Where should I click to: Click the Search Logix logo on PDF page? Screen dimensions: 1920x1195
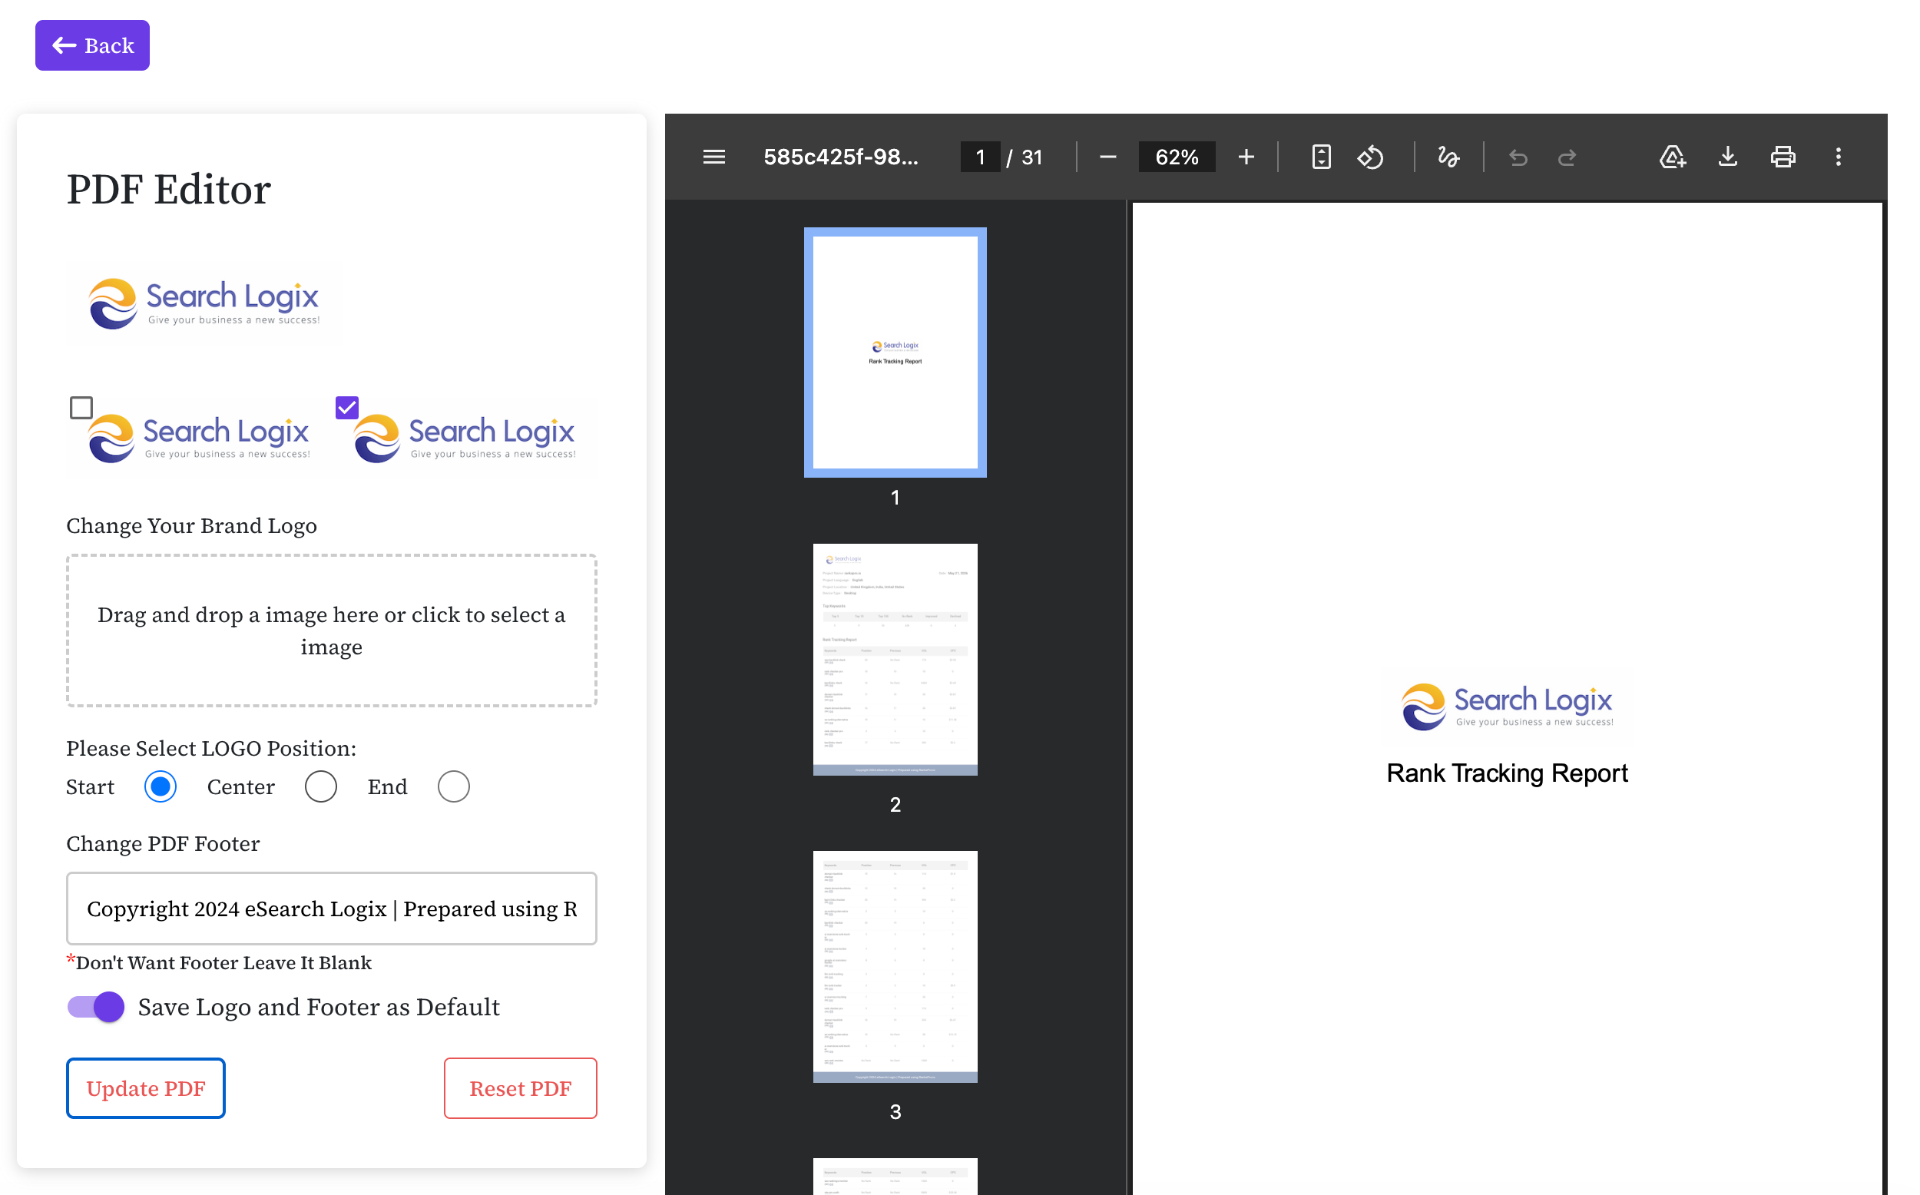[x=1507, y=706]
